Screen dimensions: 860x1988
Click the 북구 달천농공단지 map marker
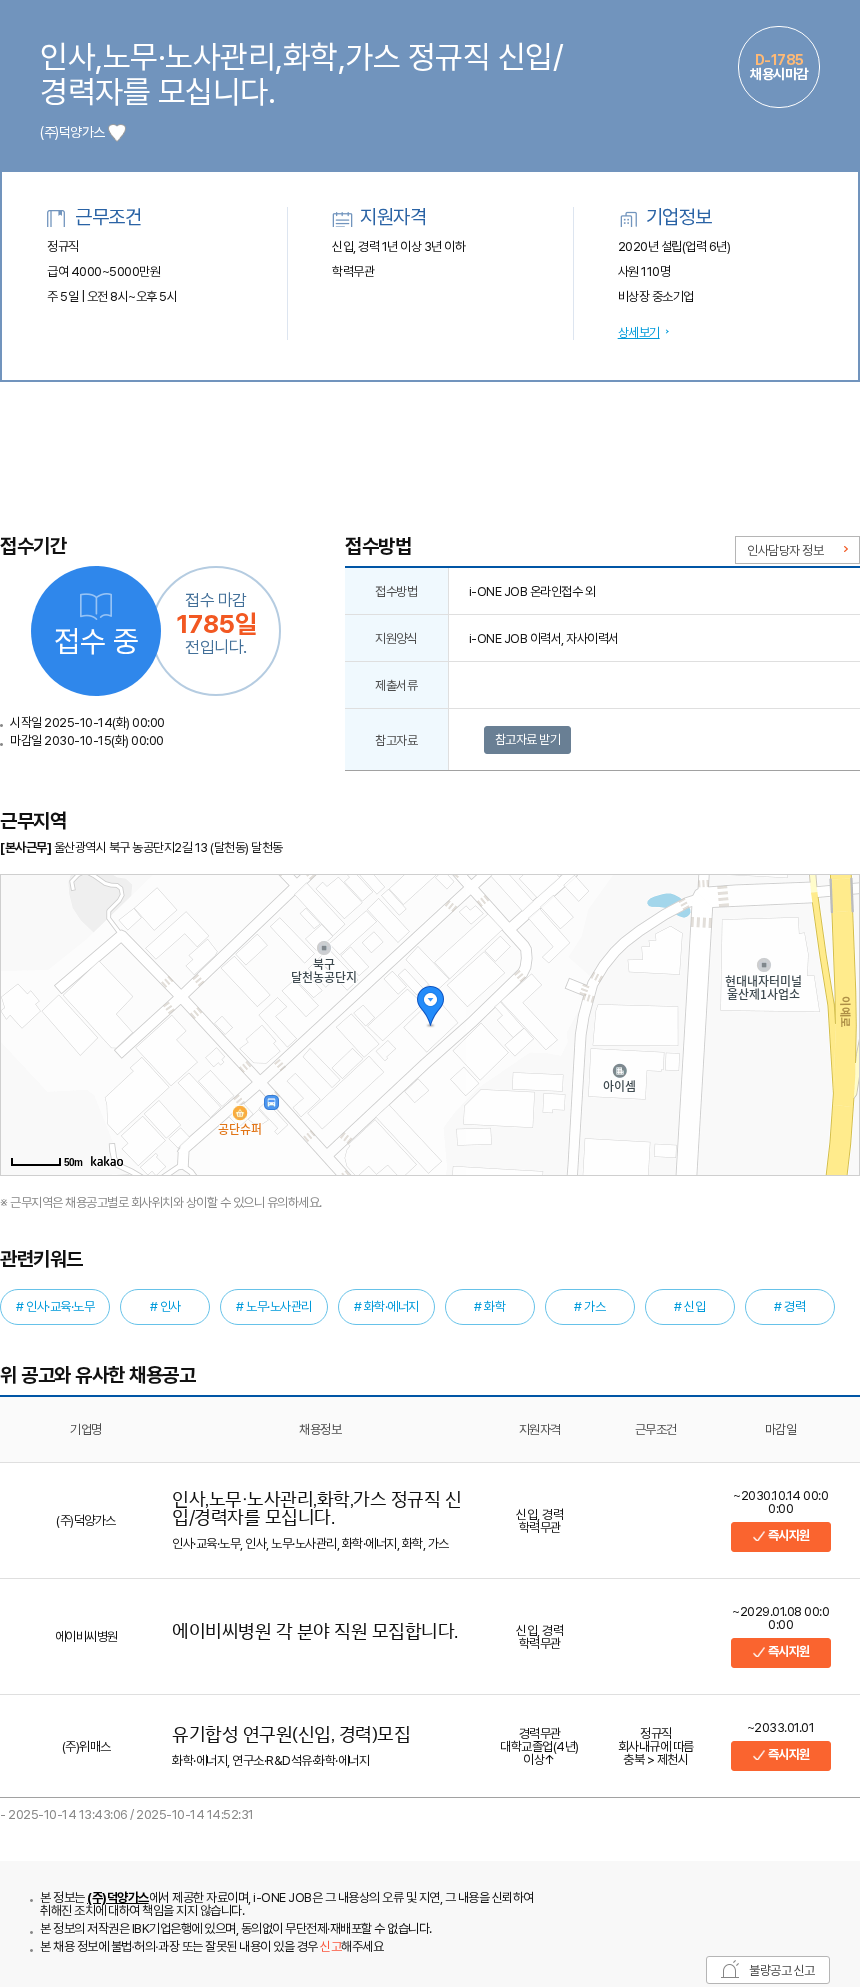coord(323,948)
